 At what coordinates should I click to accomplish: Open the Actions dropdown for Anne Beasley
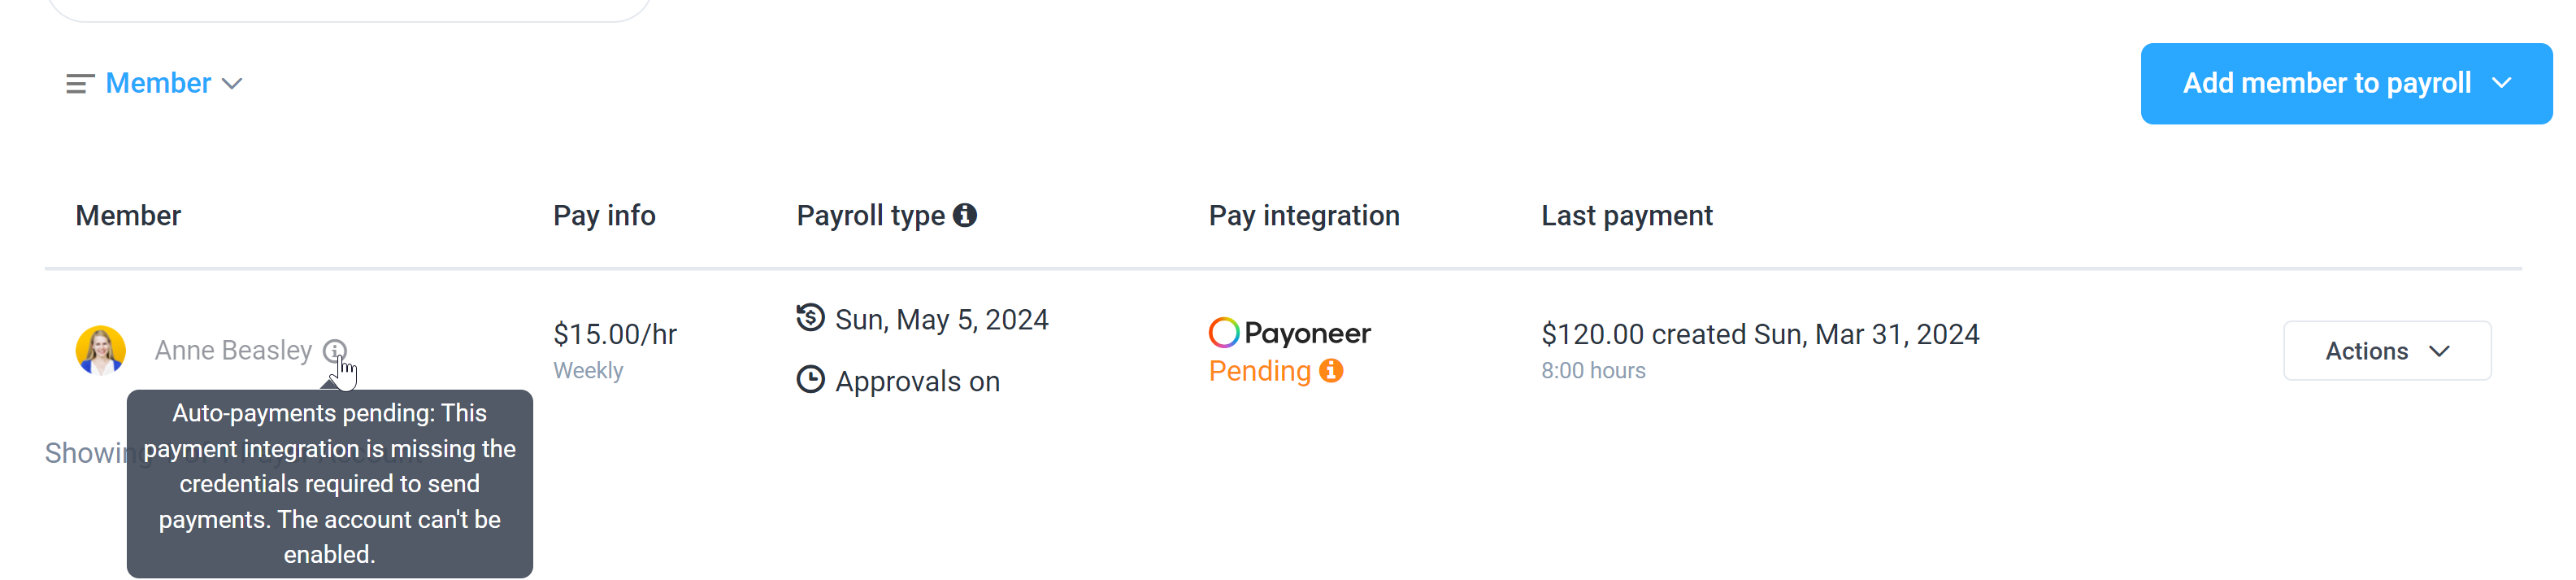pyautogui.click(x=2386, y=351)
